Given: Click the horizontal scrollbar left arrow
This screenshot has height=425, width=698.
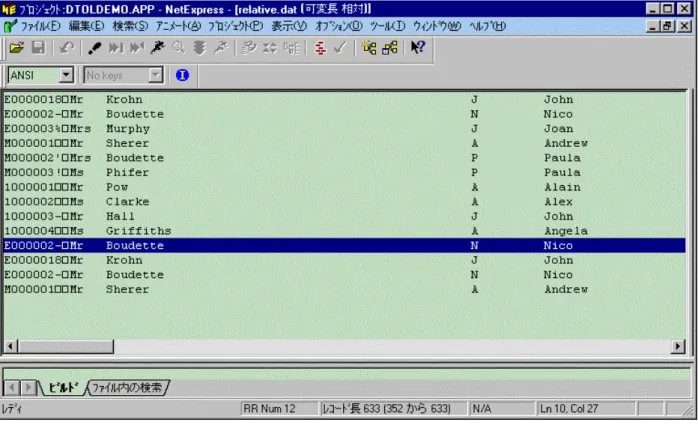Looking at the screenshot, I should [x=11, y=346].
